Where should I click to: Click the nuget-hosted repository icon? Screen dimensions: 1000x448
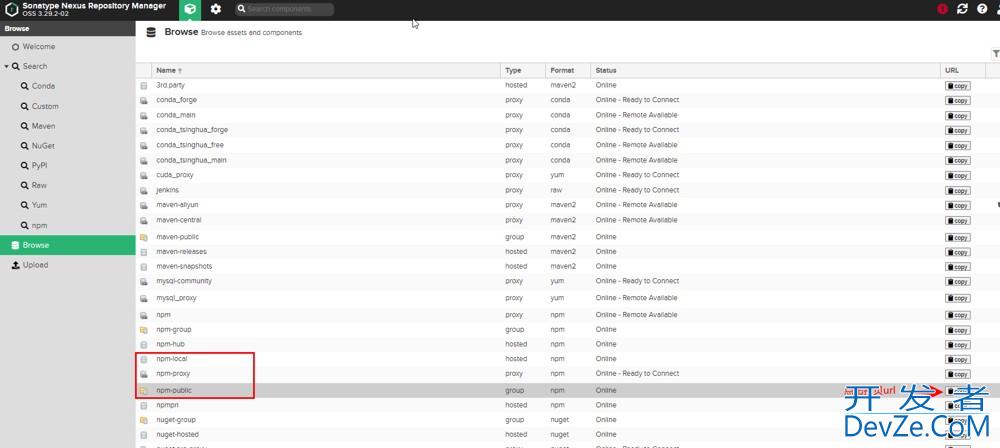pyautogui.click(x=143, y=435)
